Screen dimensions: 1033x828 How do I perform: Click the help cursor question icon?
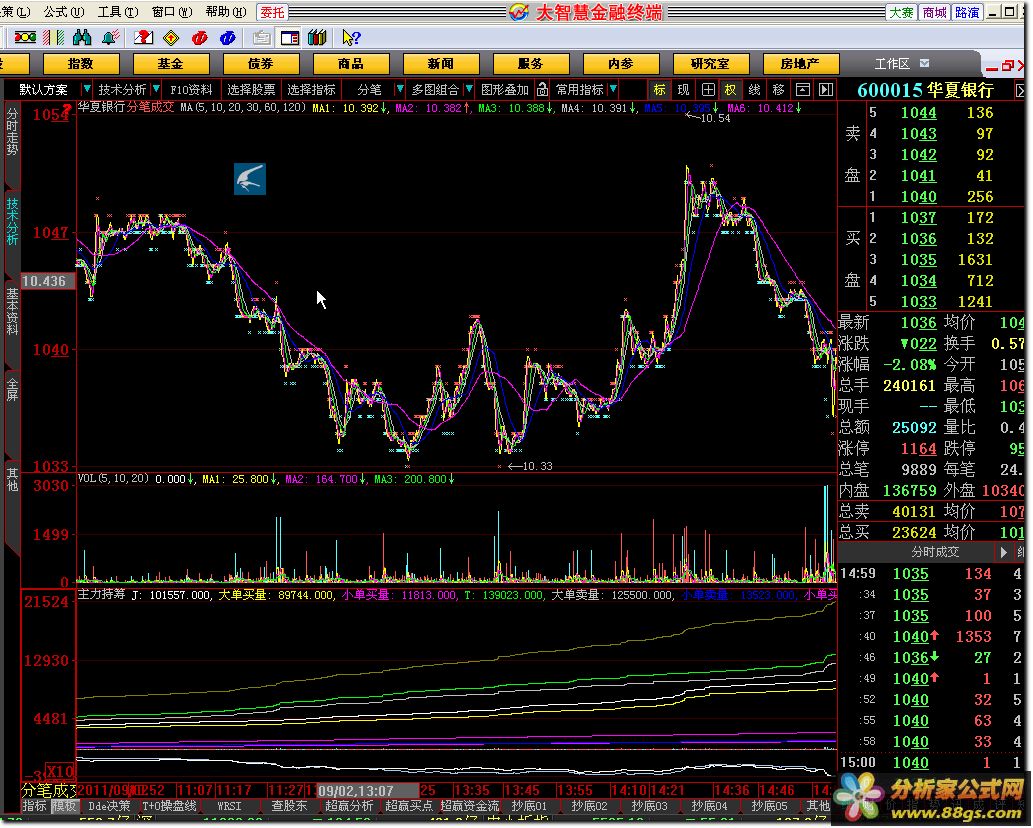tap(350, 38)
